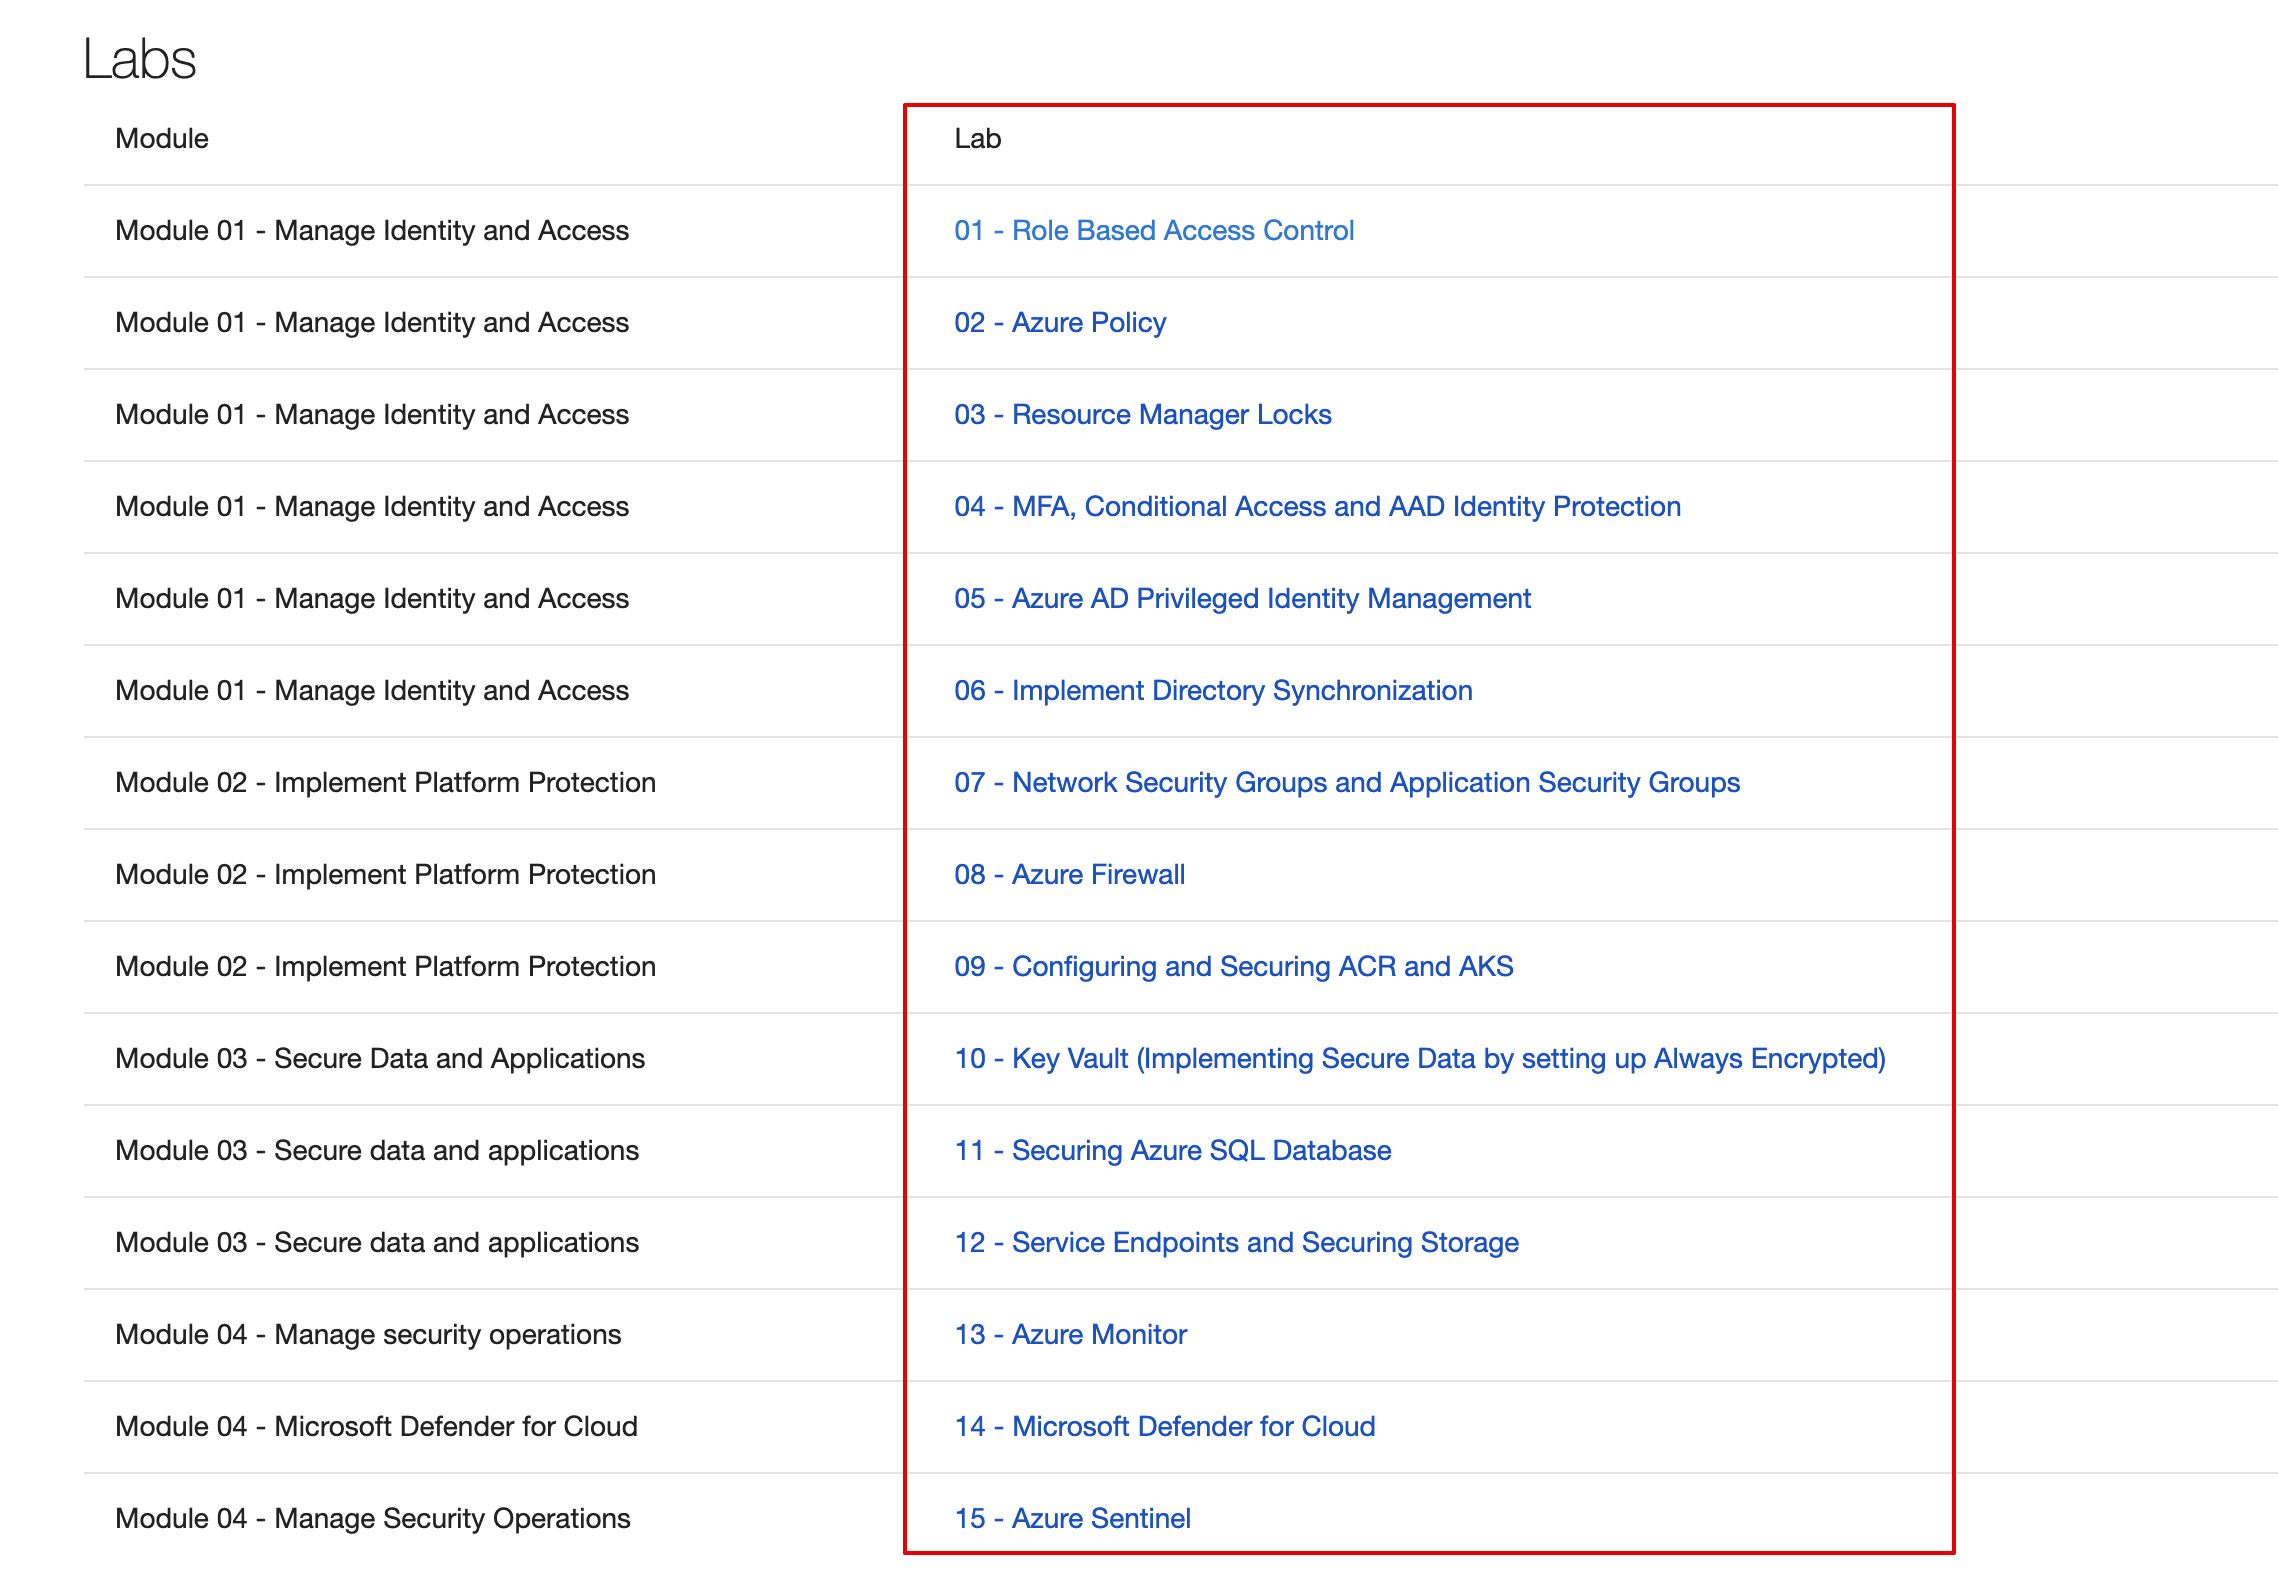Select Module 02 text in Azure Firewall row
The width and height of the screenshot is (2278, 1588).
386,874
